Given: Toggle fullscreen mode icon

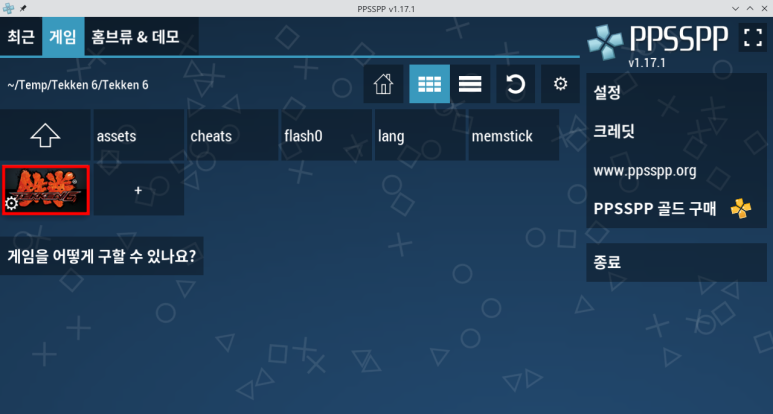Looking at the screenshot, I should [753, 37].
